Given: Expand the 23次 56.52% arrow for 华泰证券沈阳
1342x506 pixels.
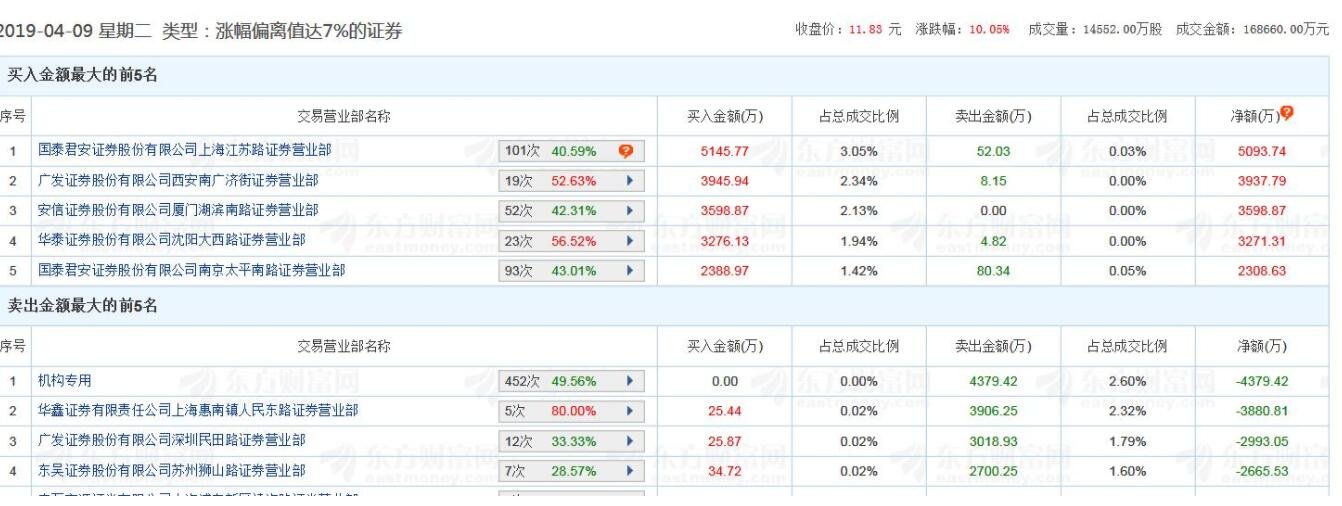Looking at the screenshot, I should (629, 241).
